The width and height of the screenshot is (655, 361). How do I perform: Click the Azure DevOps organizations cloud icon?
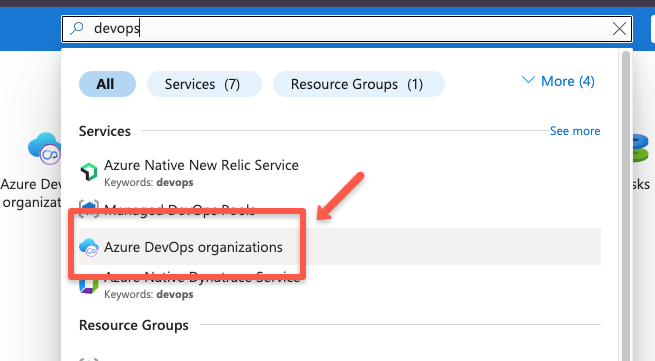point(89,247)
